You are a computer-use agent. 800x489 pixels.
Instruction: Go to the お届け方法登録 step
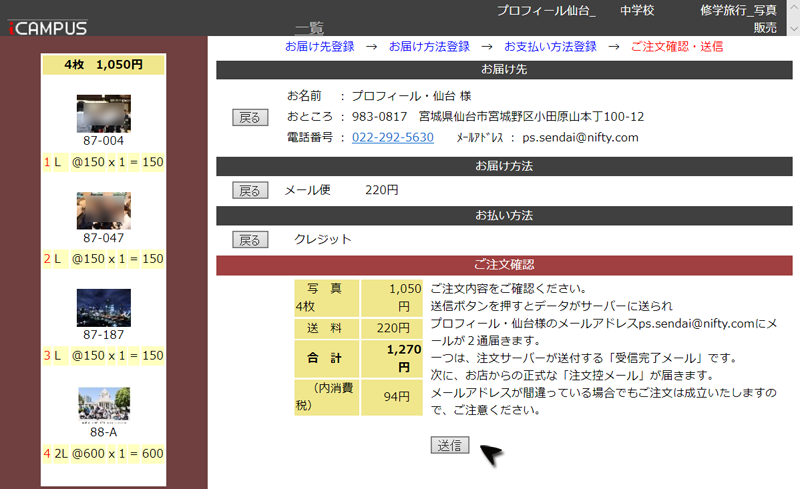[x=429, y=47]
